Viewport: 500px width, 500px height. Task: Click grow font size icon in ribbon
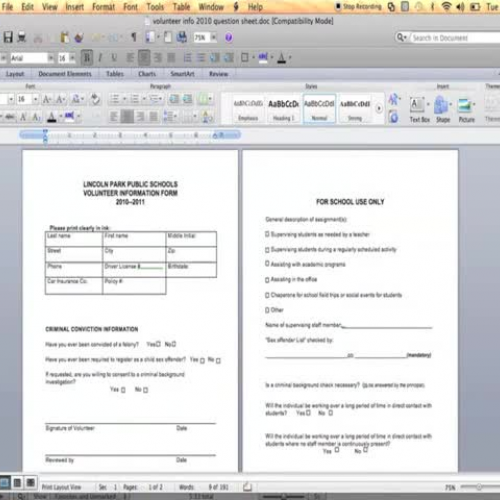tap(47, 99)
